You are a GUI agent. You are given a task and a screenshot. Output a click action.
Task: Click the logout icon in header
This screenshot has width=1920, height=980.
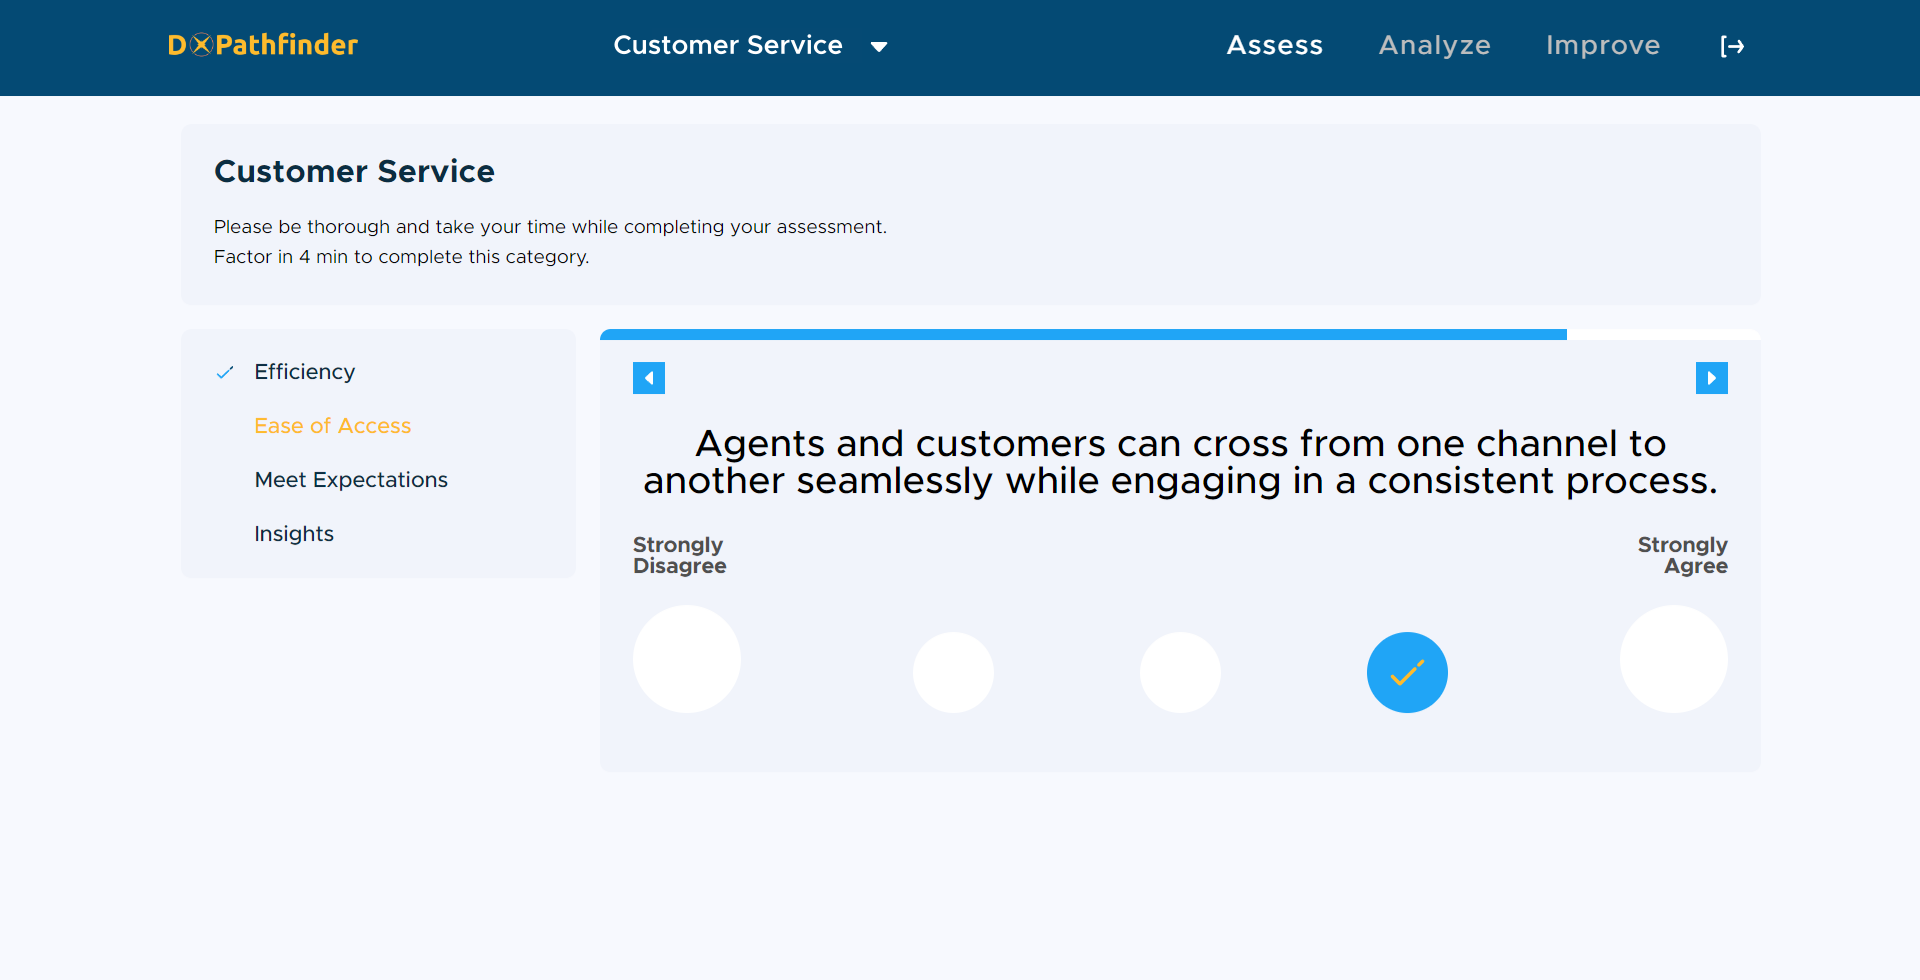[1732, 46]
